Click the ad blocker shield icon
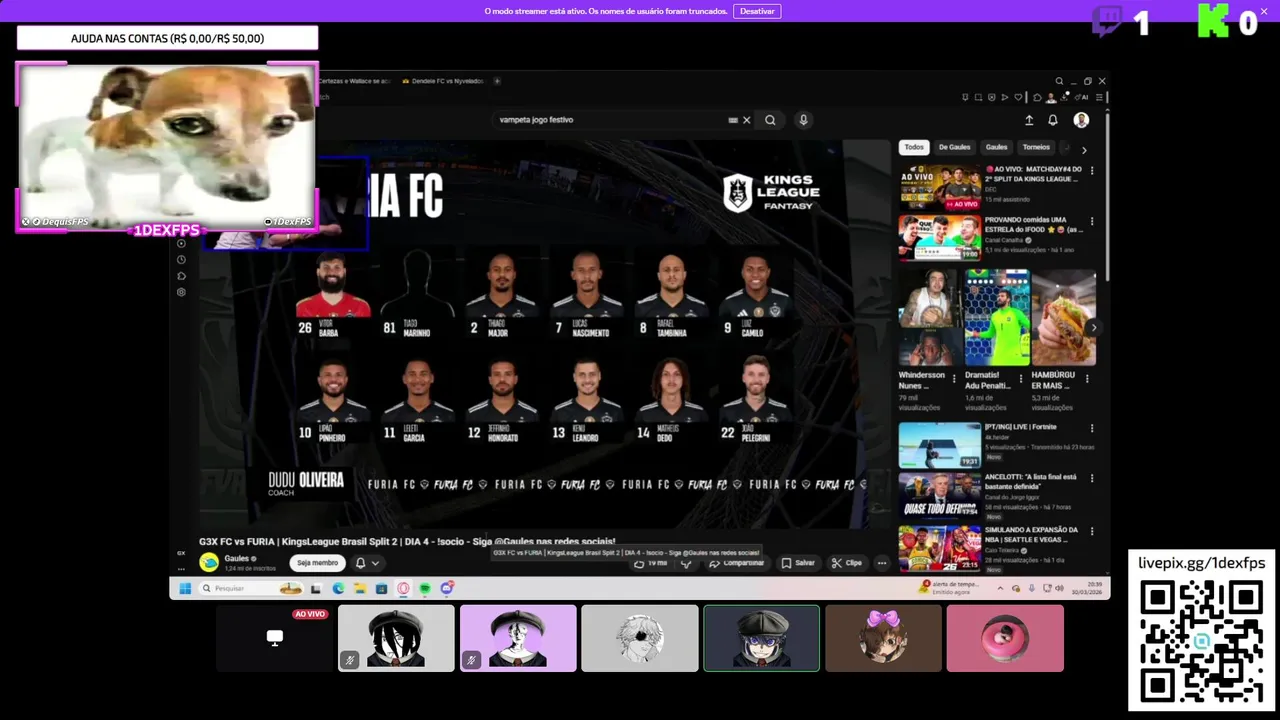The image size is (1280, 720). [991, 97]
